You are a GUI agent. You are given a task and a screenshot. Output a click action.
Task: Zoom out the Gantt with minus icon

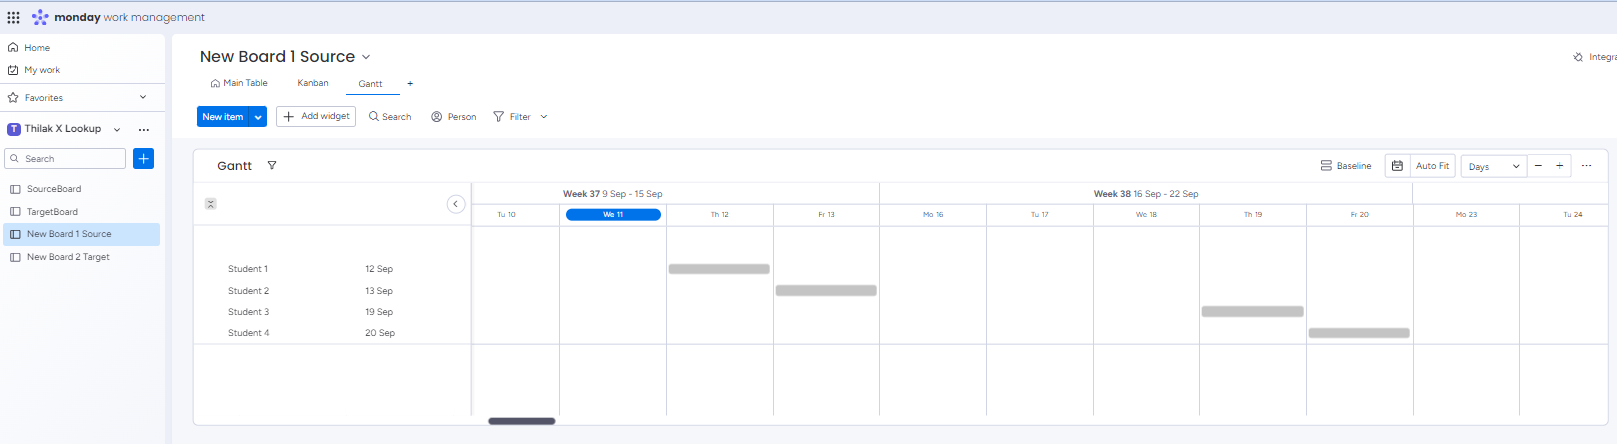pos(1538,166)
